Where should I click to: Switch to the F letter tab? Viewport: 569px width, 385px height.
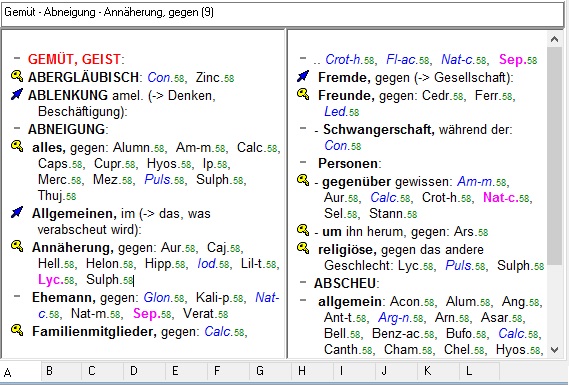[x=229, y=371]
